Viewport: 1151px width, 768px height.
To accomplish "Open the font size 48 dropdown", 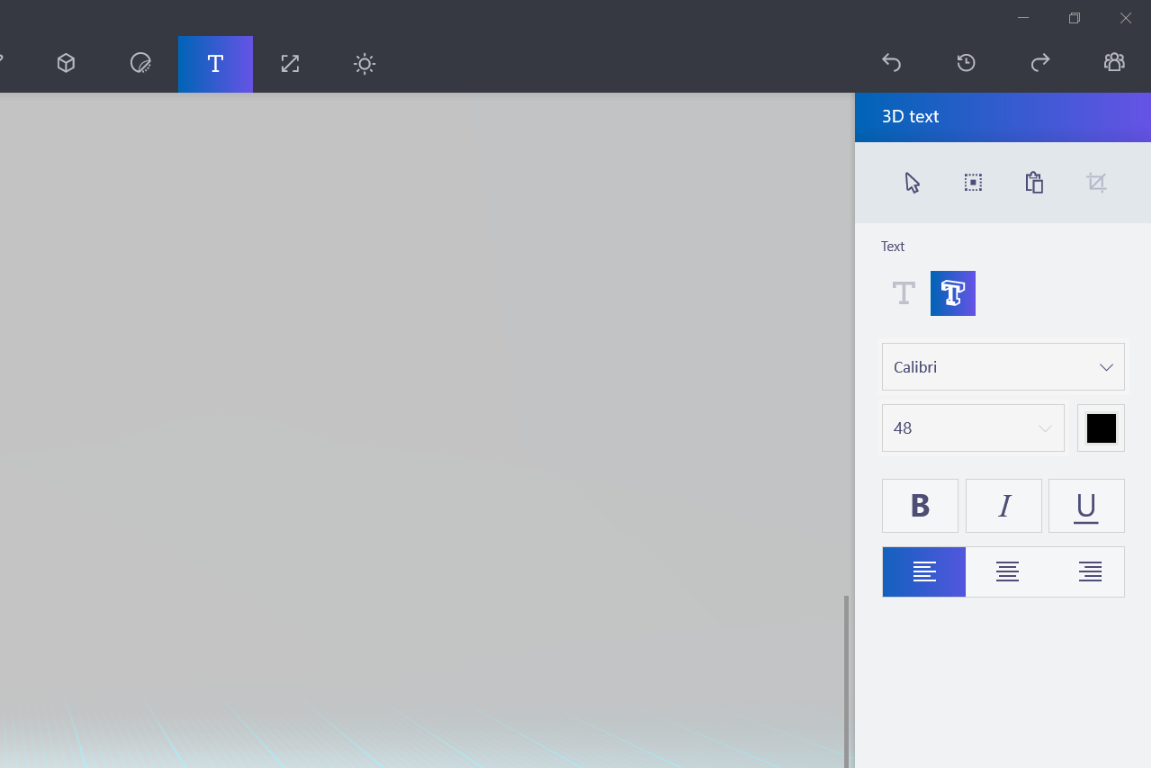I will point(973,428).
